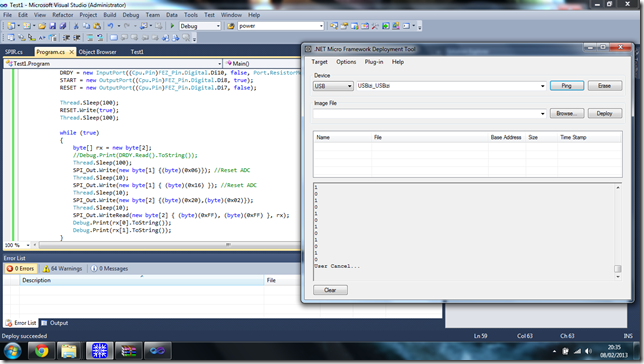The image size is (644, 364).
Task: Click the Undo arrow icon
Action: coord(110,26)
